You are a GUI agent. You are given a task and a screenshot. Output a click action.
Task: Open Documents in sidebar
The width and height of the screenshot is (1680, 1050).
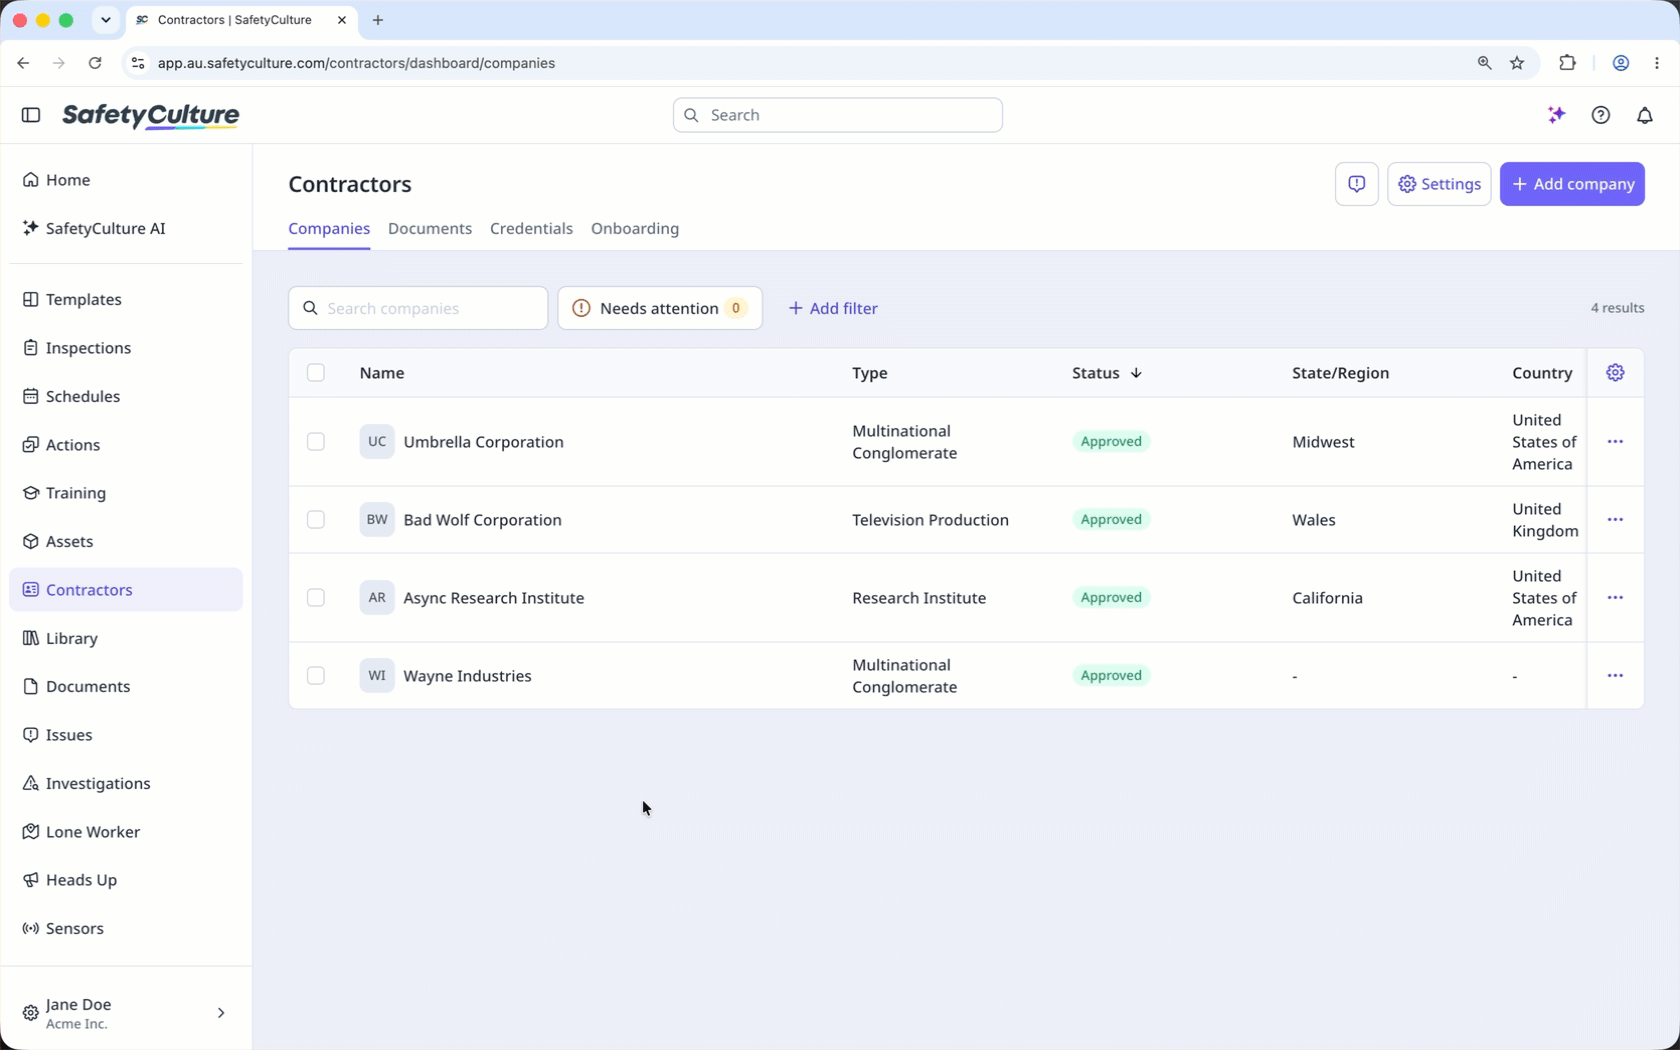point(126,686)
